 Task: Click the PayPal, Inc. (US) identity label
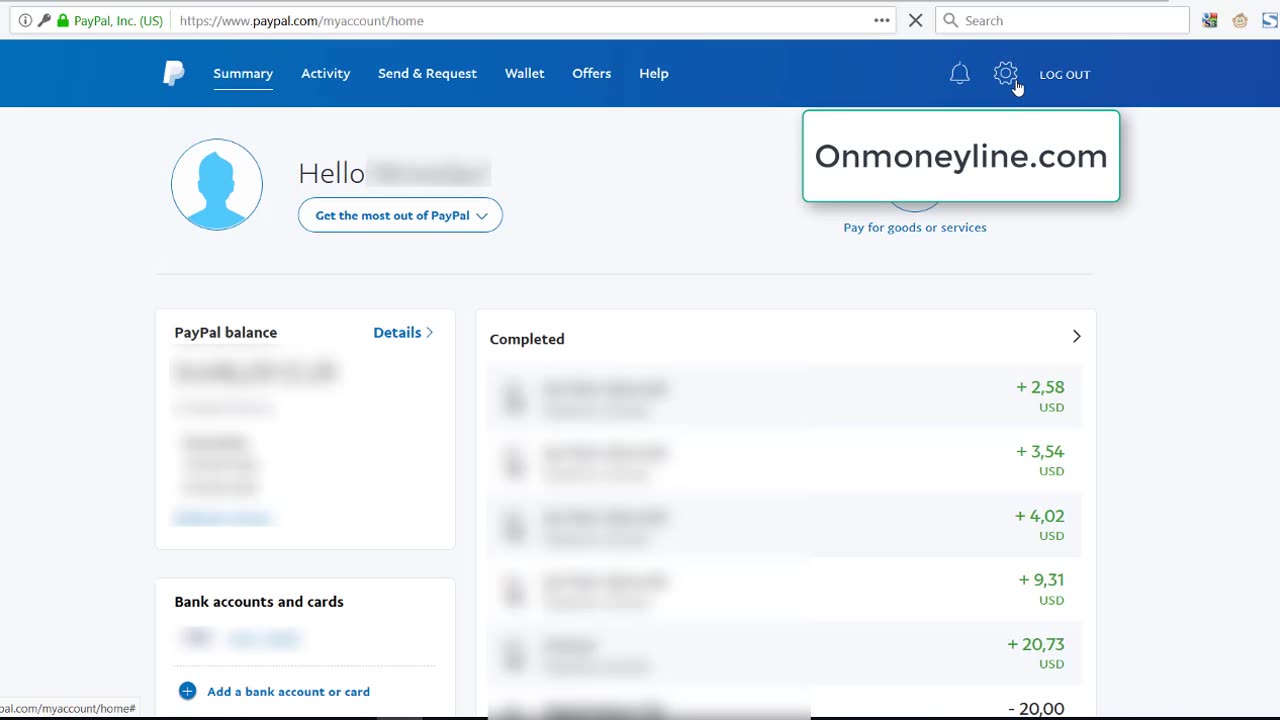[x=118, y=20]
